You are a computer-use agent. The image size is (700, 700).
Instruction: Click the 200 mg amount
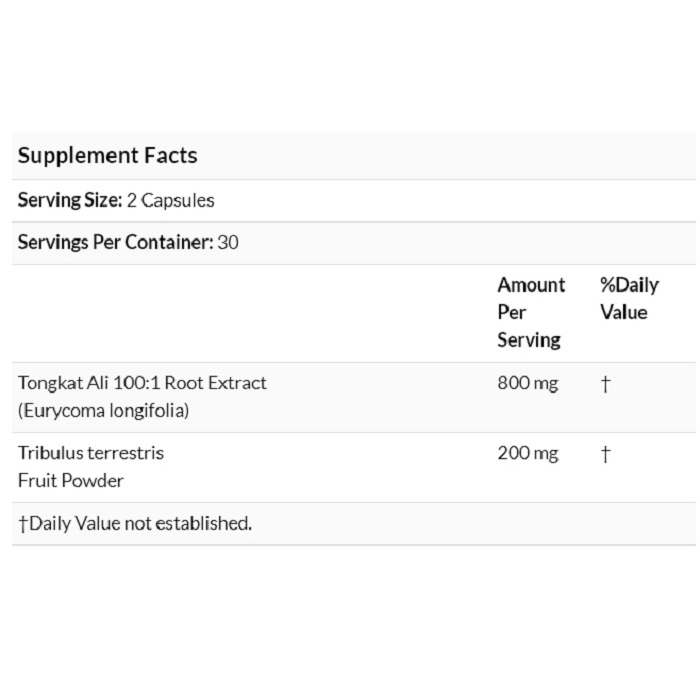tap(528, 454)
